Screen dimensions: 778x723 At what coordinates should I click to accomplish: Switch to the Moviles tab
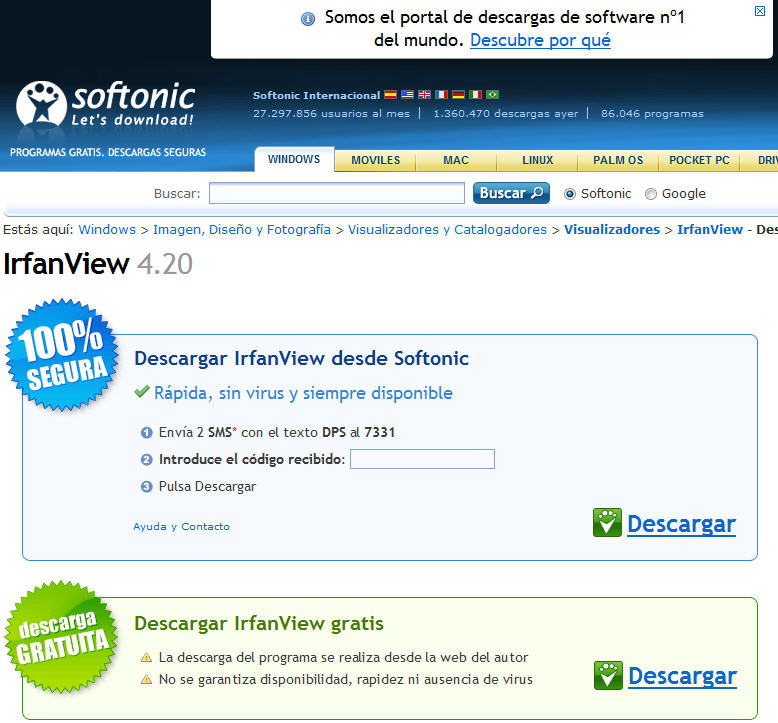tap(376, 160)
